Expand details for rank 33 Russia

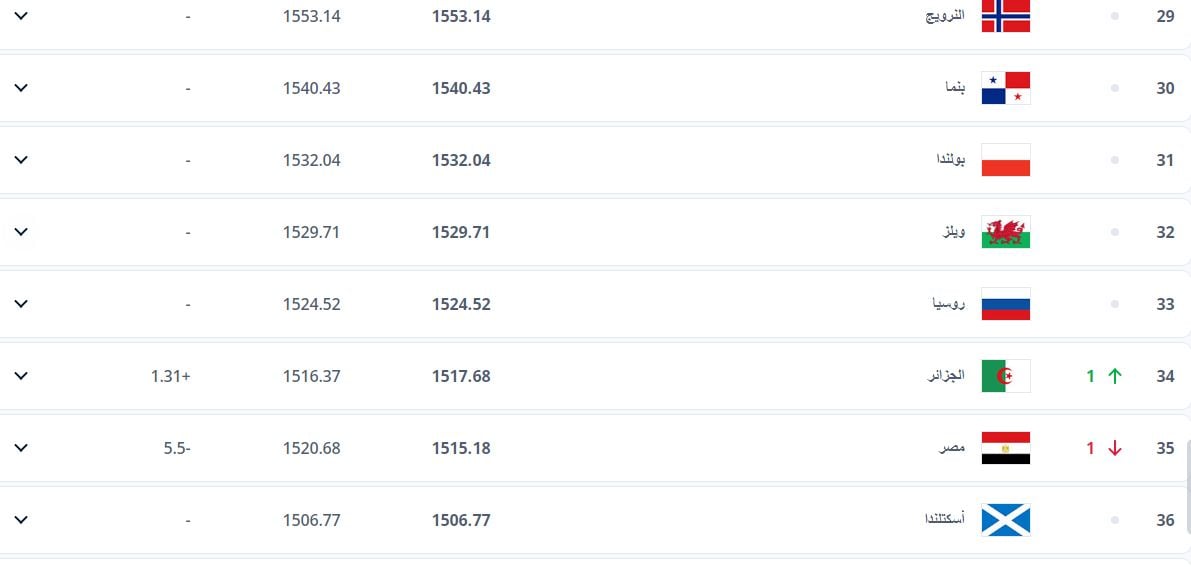[x=21, y=304]
